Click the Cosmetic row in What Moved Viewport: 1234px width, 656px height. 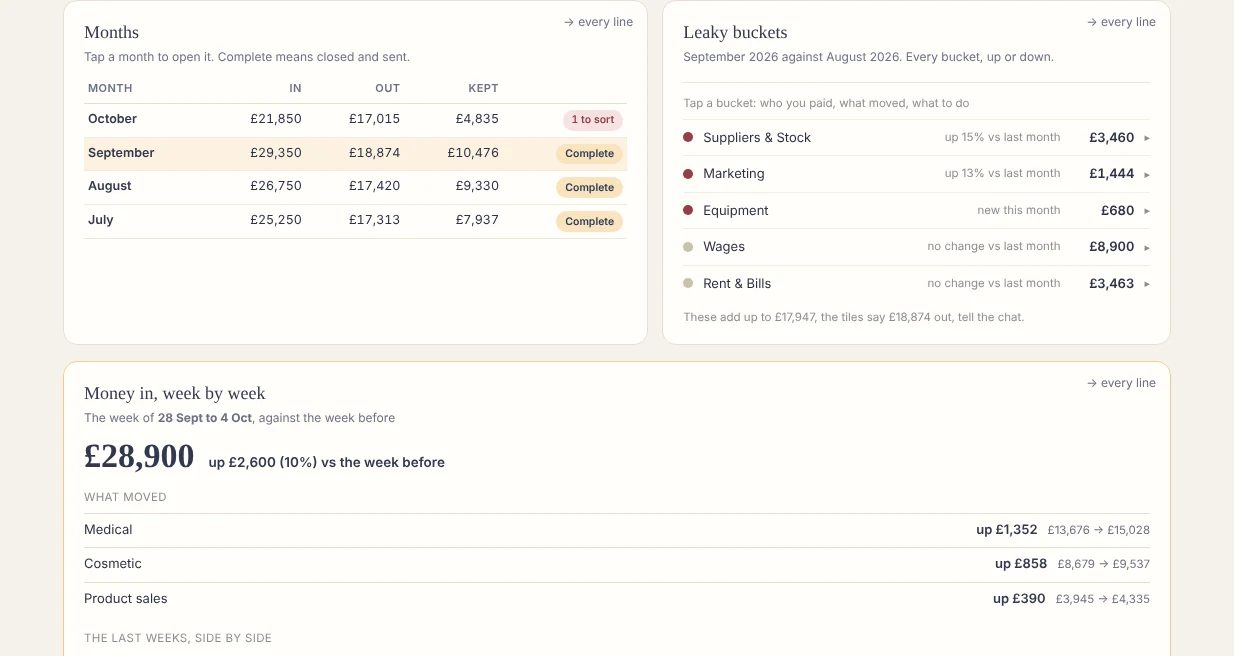click(x=617, y=564)
